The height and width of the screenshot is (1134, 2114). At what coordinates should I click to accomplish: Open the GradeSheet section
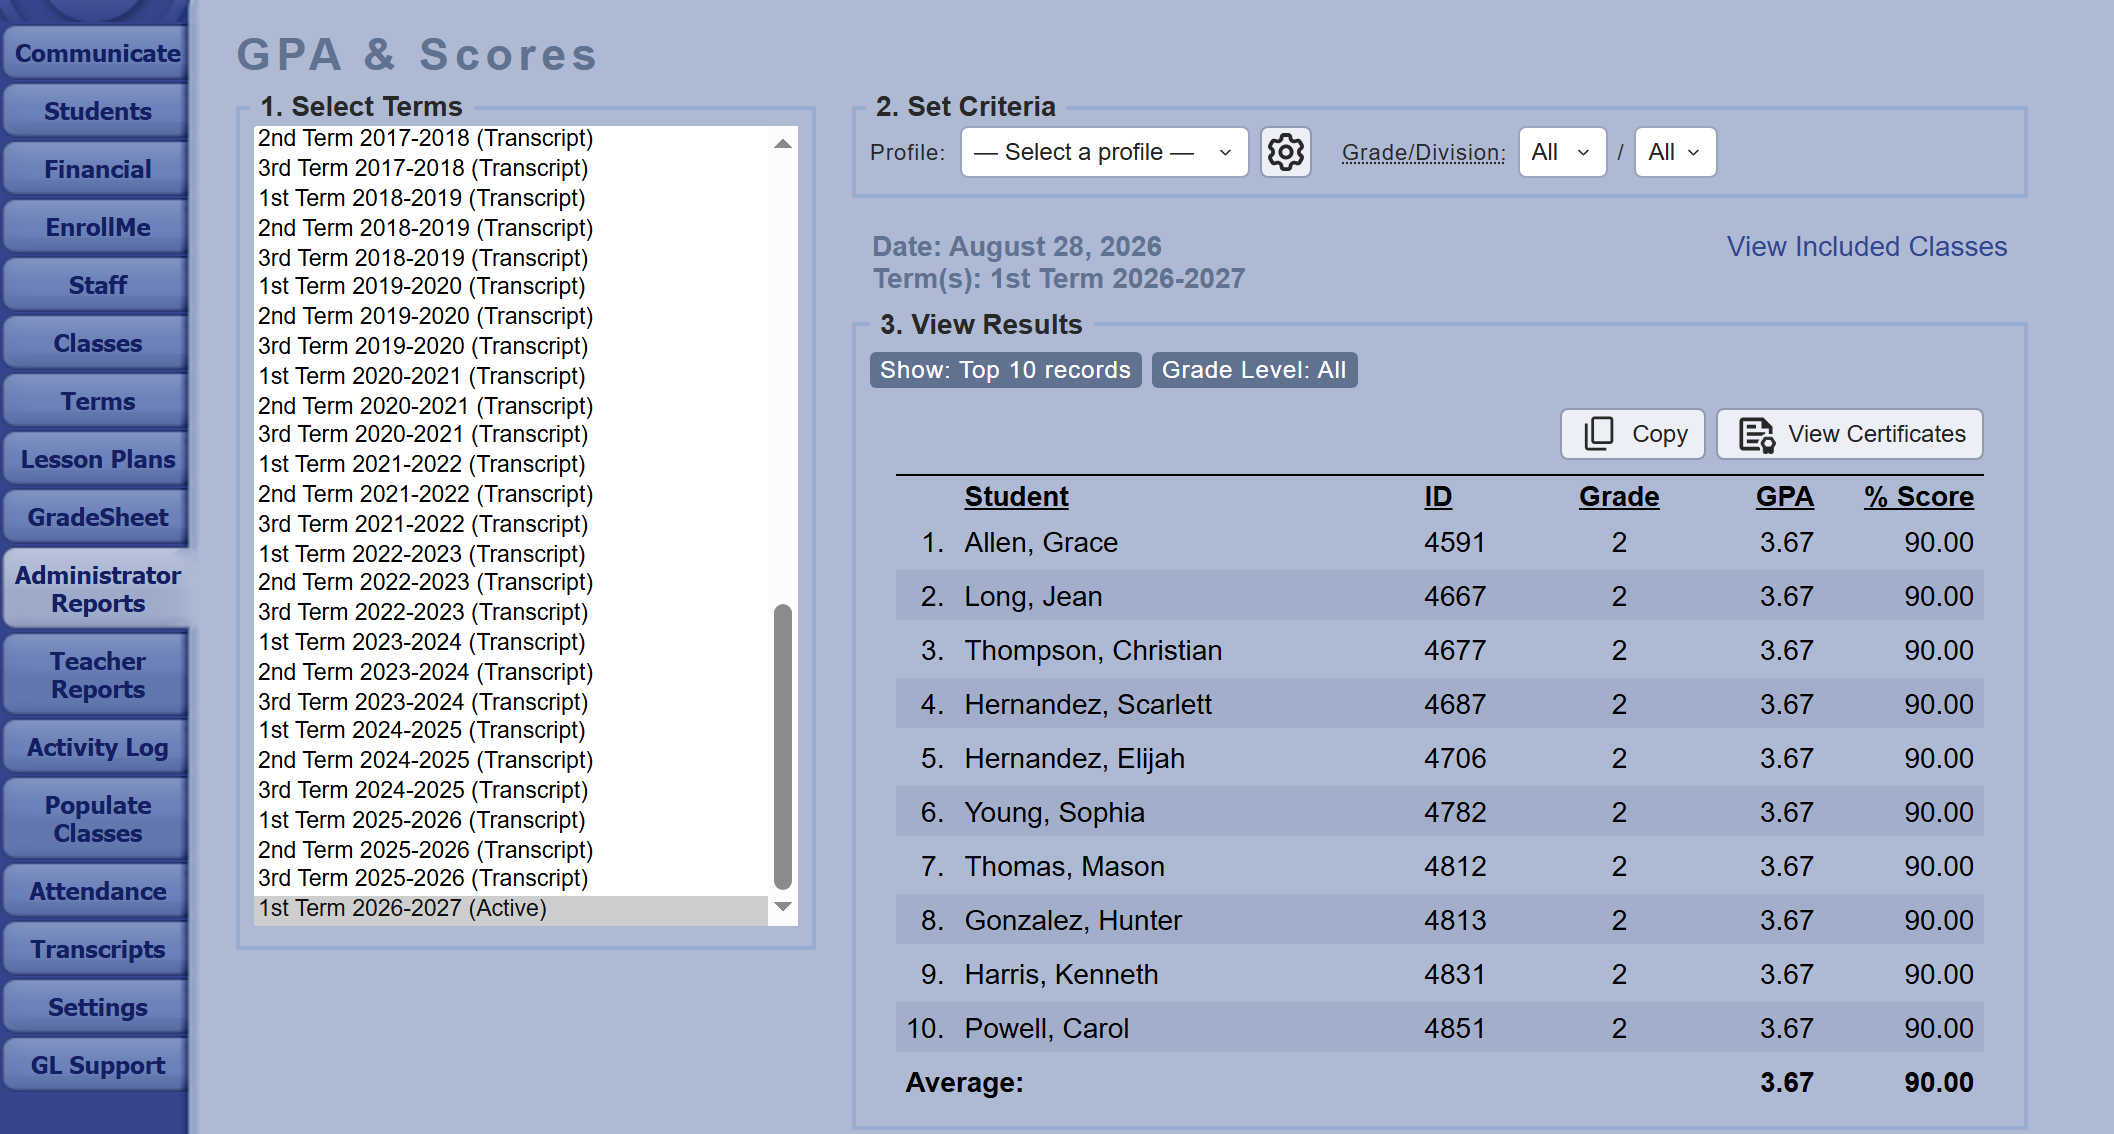point(97,518)
